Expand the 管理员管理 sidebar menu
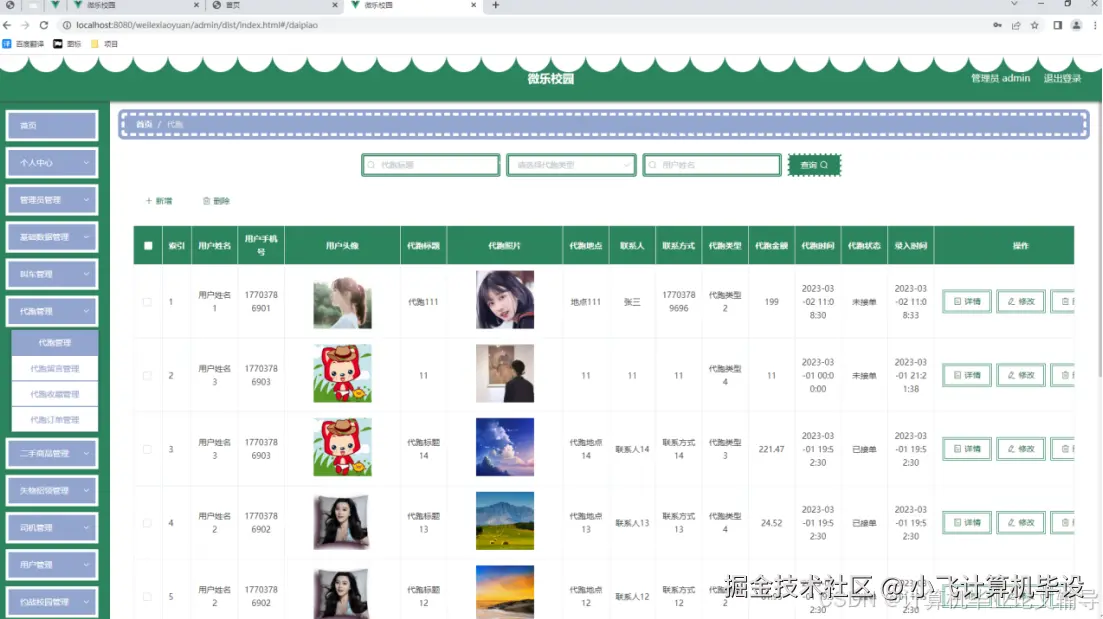1103x619 pixels. (52, 200)
